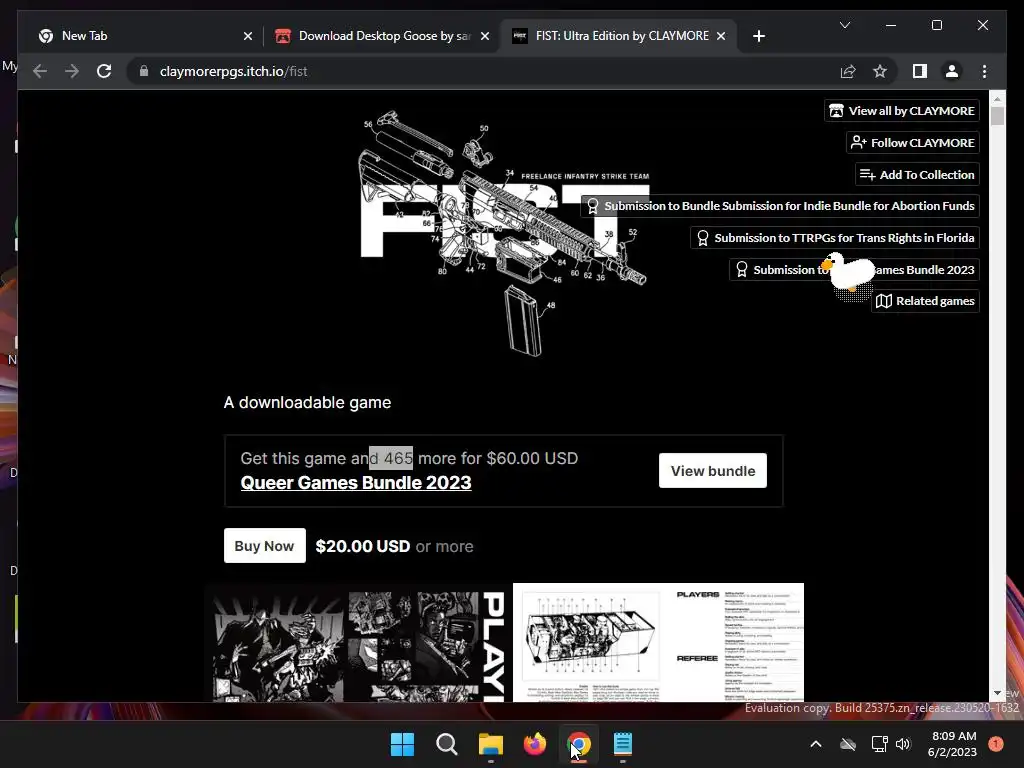The width and height of the screenshot is (1024, 768).
Task: Open Notepad from taskbar
Action: [623, 744]
